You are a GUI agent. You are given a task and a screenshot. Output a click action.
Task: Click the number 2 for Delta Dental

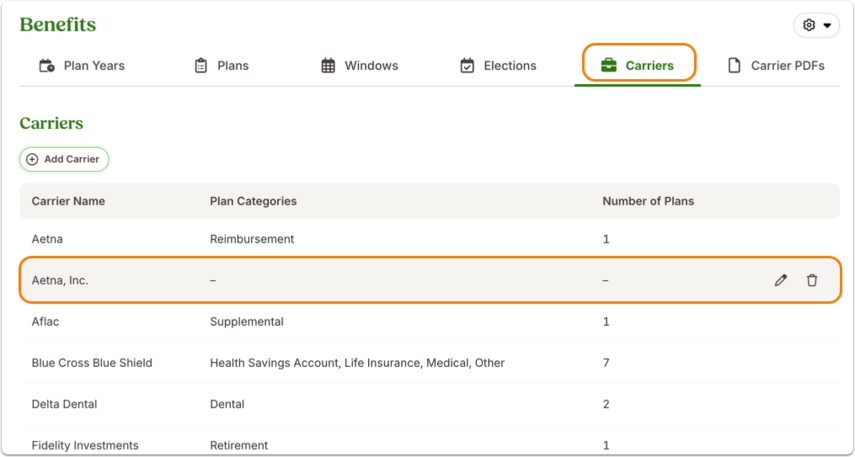[606, 404]
